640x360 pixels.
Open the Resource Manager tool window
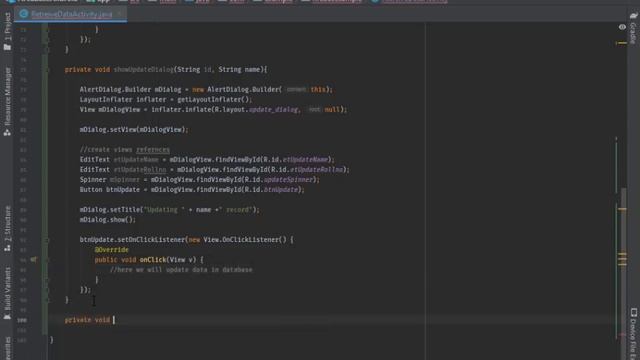click(x=7, y=102)
